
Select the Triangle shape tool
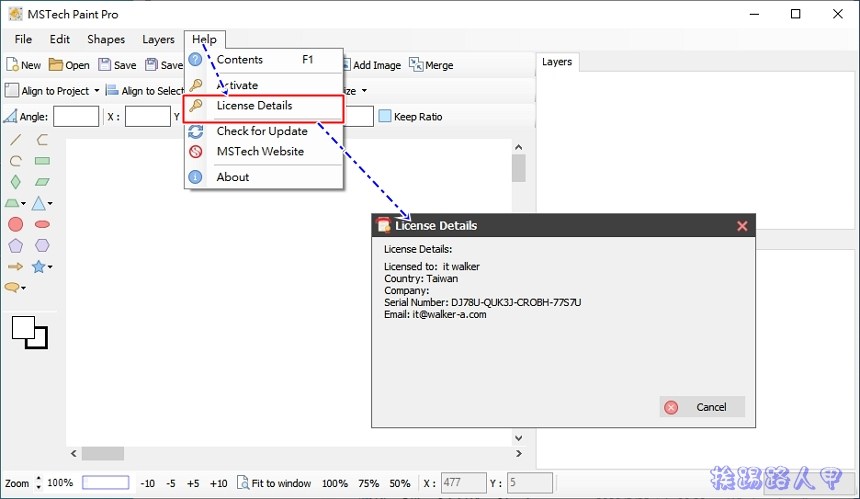(x=38, y=203)
